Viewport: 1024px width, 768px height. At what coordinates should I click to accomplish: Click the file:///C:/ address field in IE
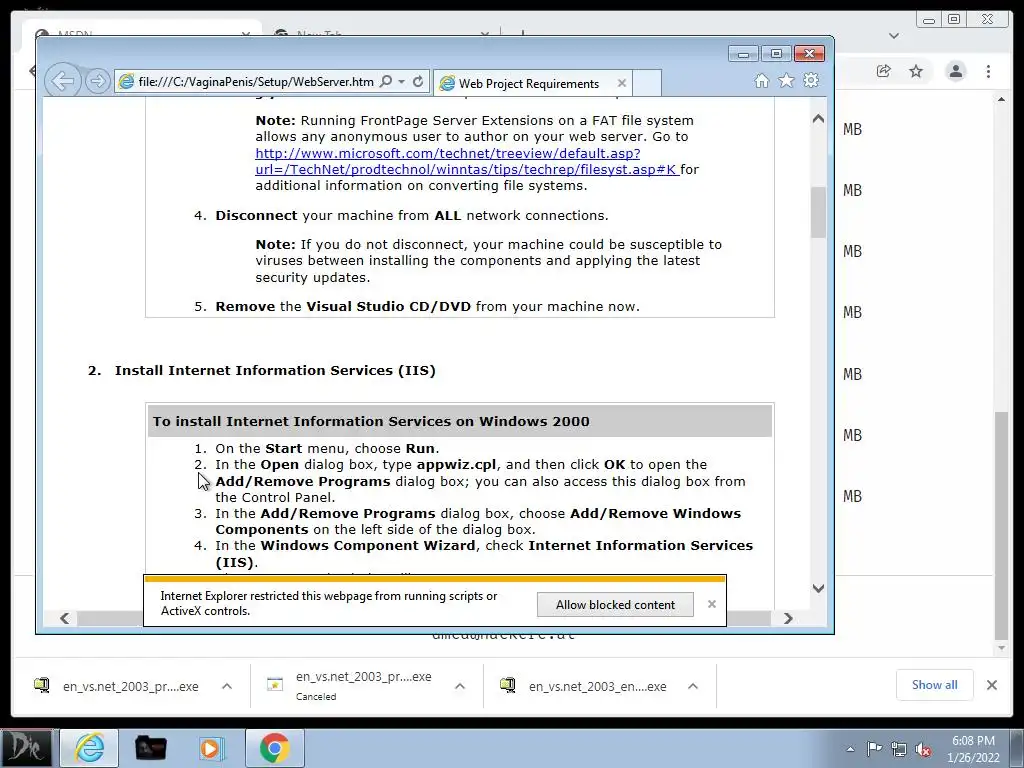[256, 82]
